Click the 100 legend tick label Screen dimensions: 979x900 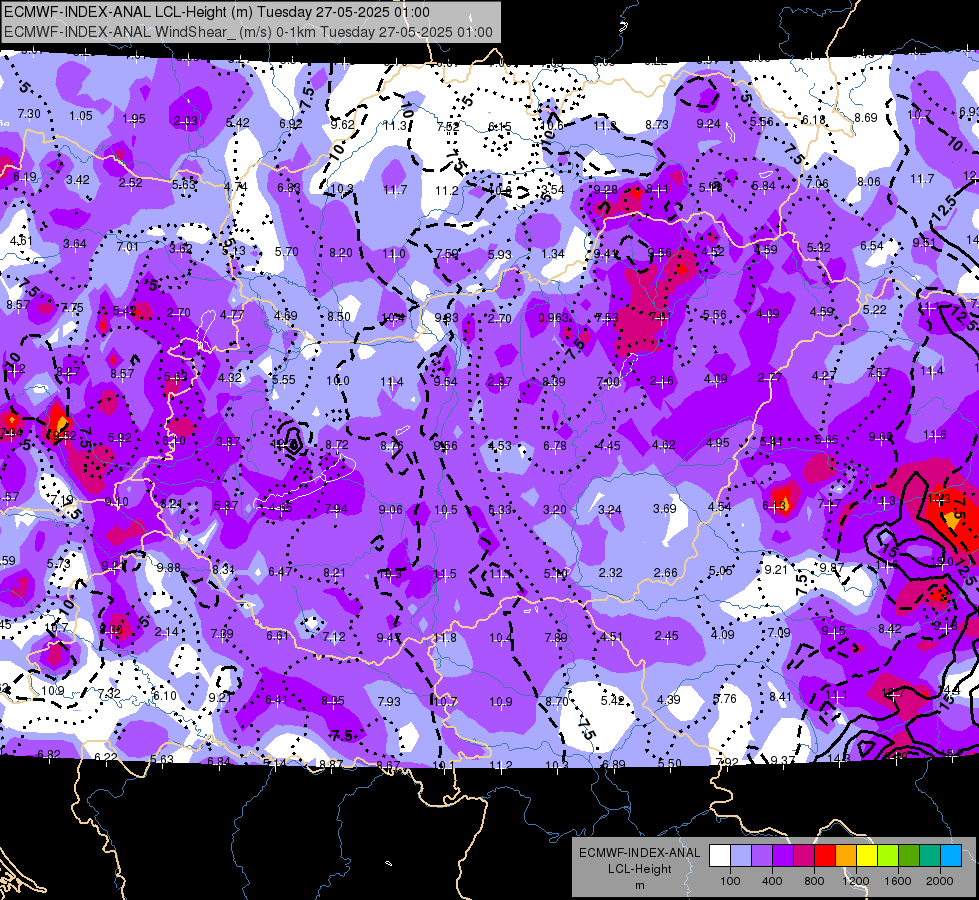tap(730, 881)
